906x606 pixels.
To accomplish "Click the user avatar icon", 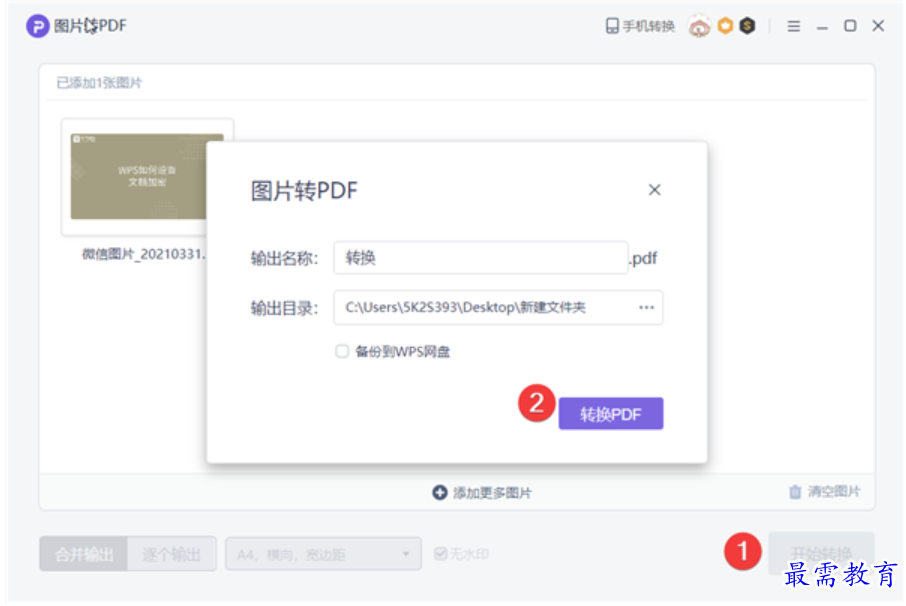I will pos(699,26).
